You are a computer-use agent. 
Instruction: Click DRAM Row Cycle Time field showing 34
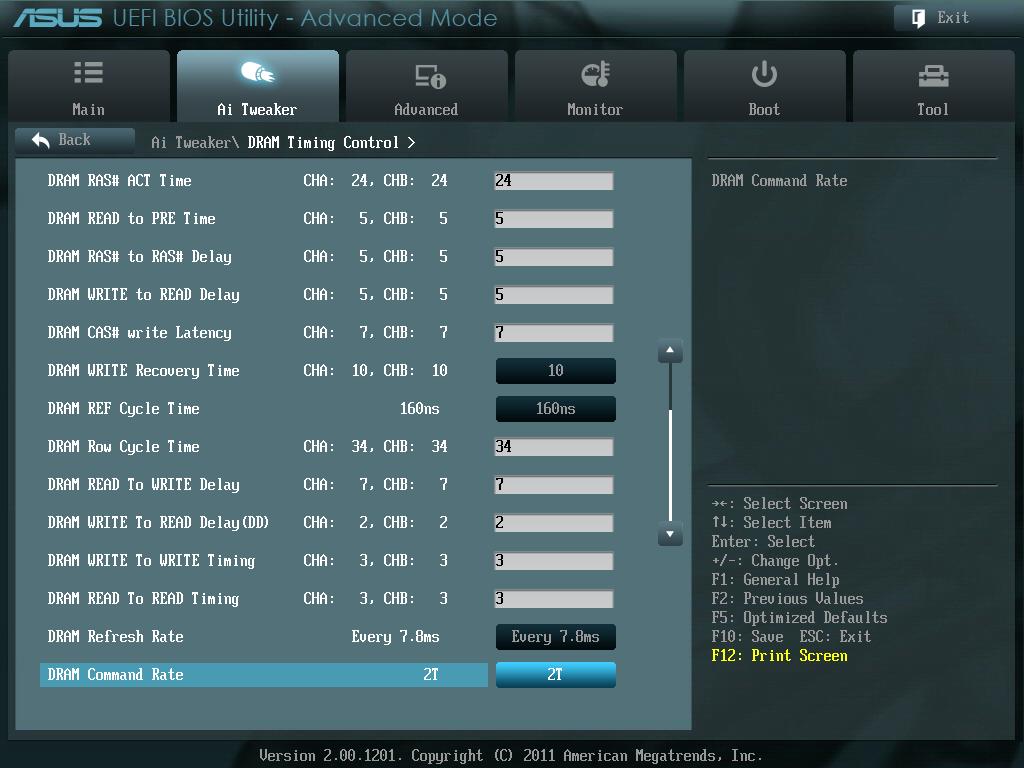tap(554, 447)
